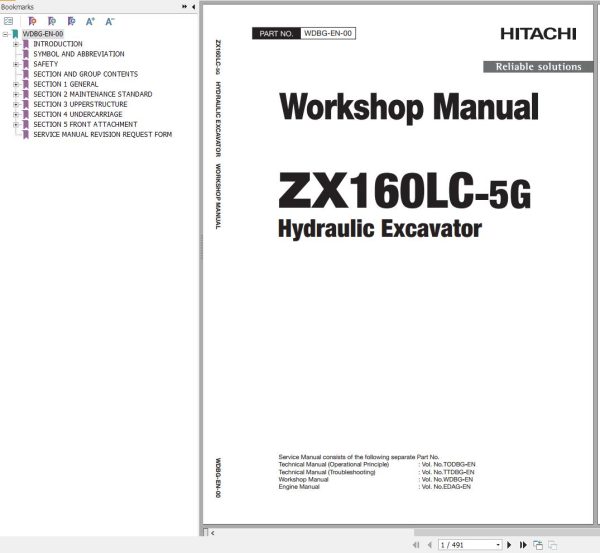Click the go to previous view icon
The image size is (600, 553).
tap(538, 545)
